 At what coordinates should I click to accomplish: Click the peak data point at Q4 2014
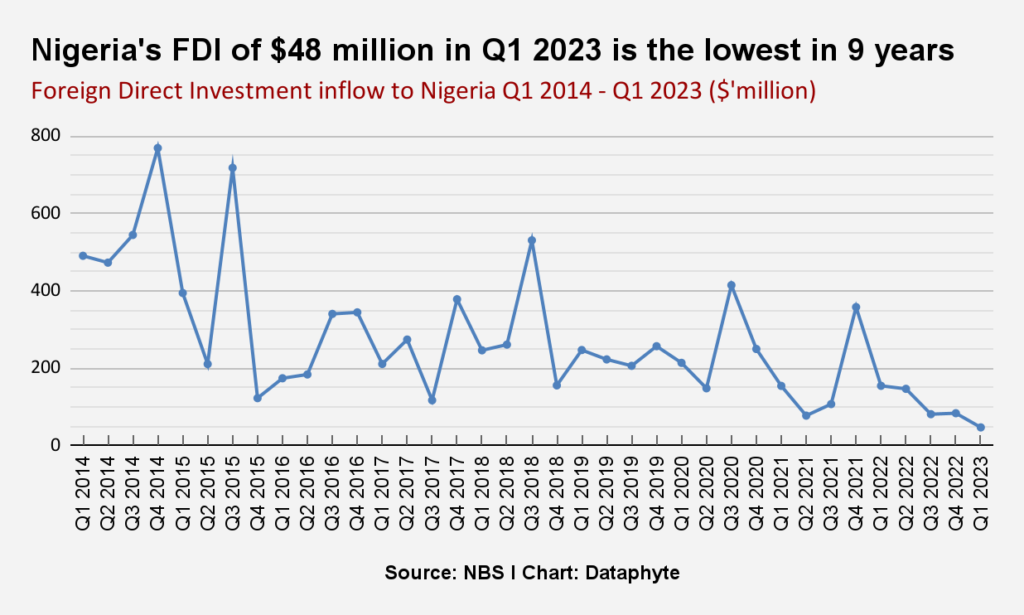157,148
